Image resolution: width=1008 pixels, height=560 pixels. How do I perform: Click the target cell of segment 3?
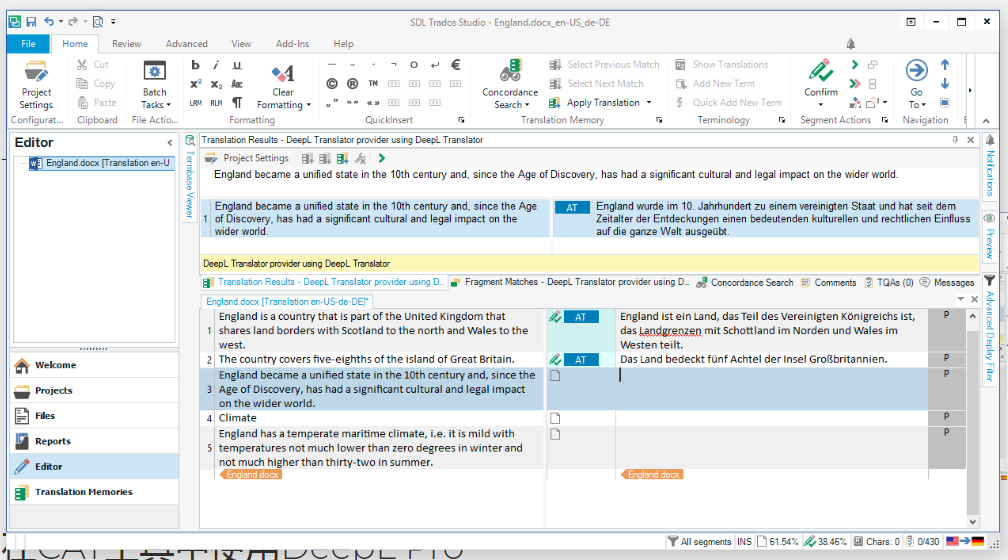click(771, 389)
